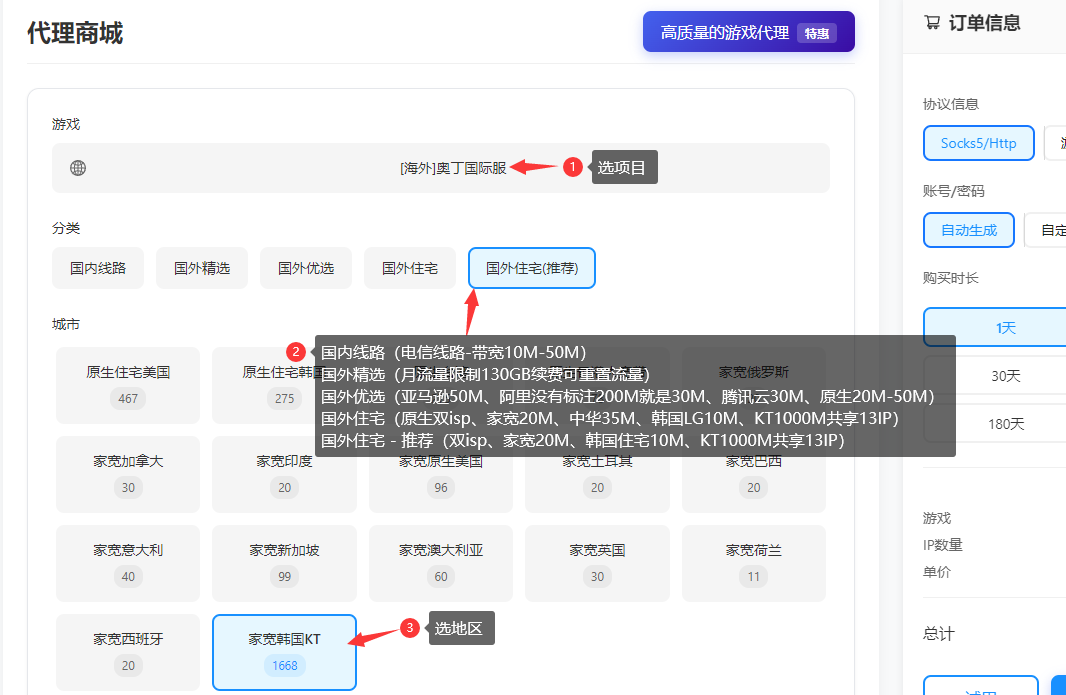The width and height of the screenshot is (1066, 695).
Task: Enable 自动生成 for account credentials
Action: (x=968, y=229)
